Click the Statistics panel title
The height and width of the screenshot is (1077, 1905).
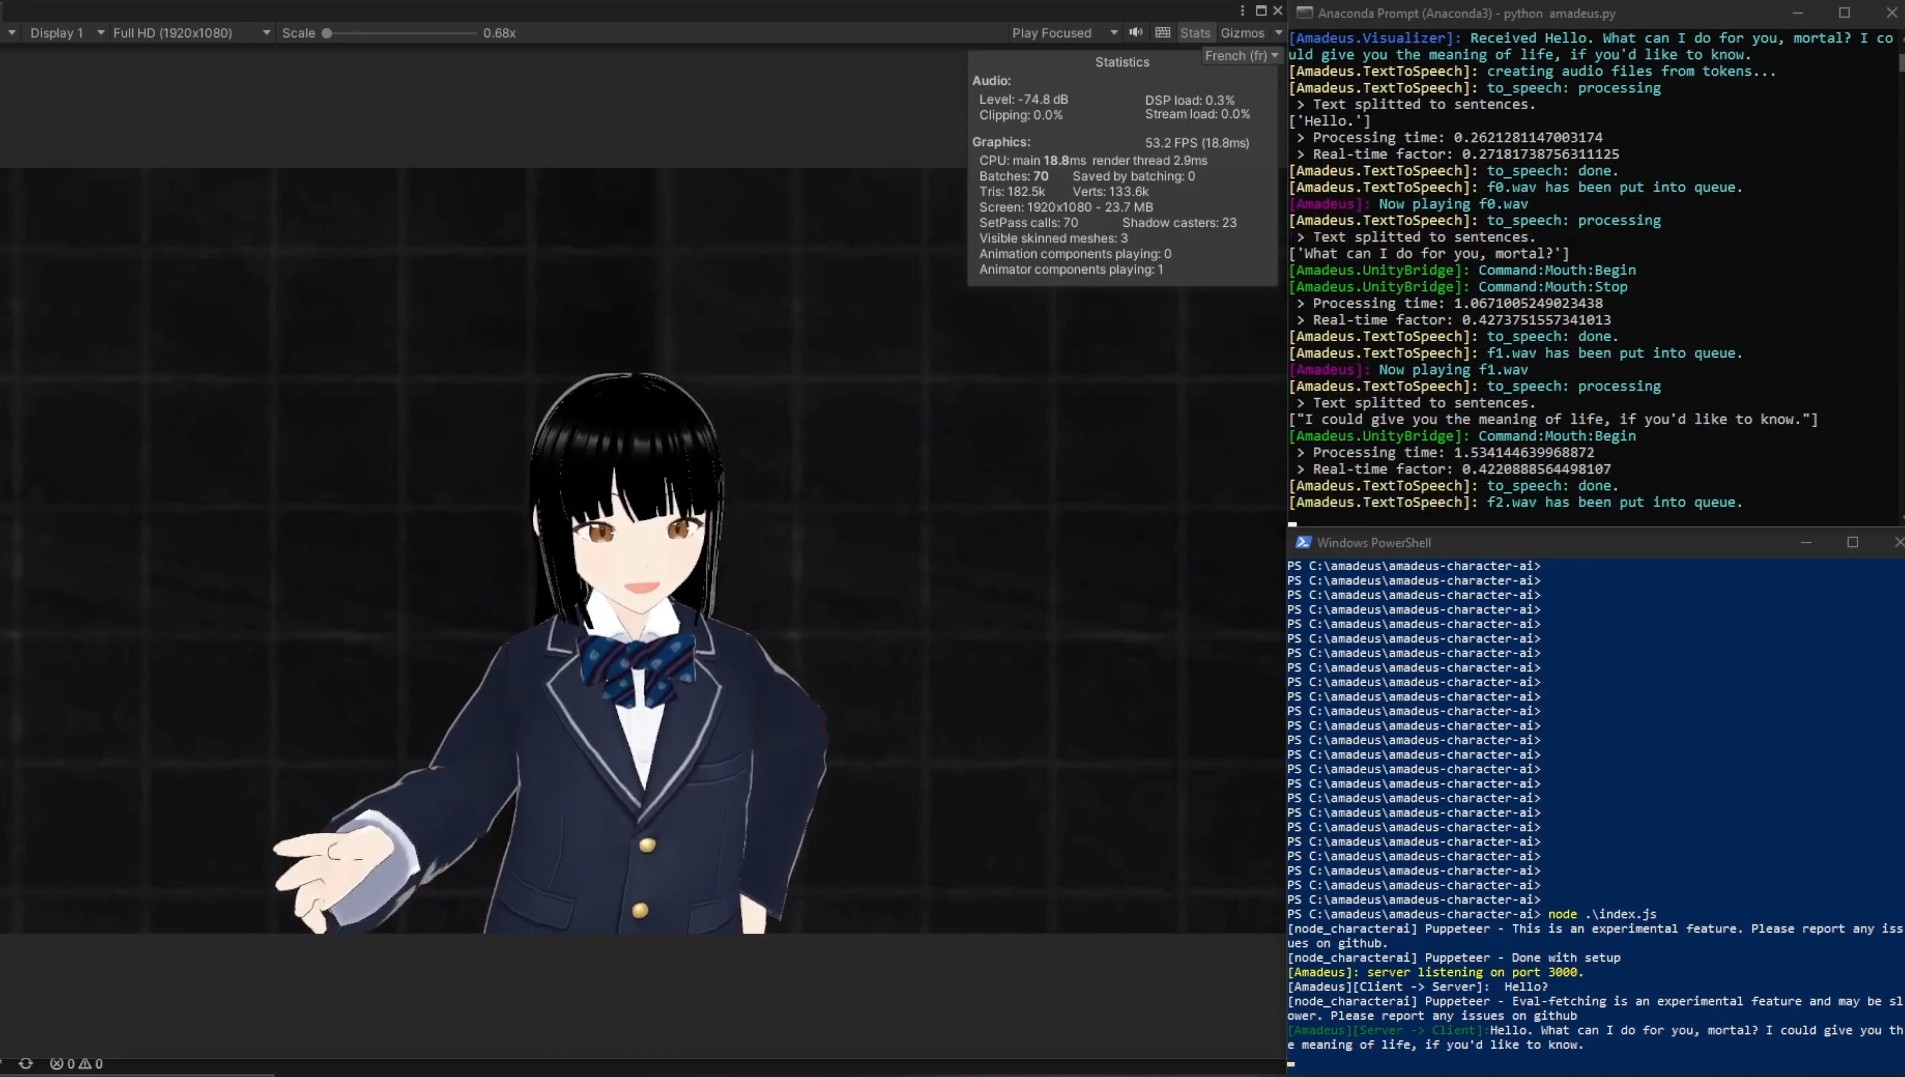click(1122, 62)
